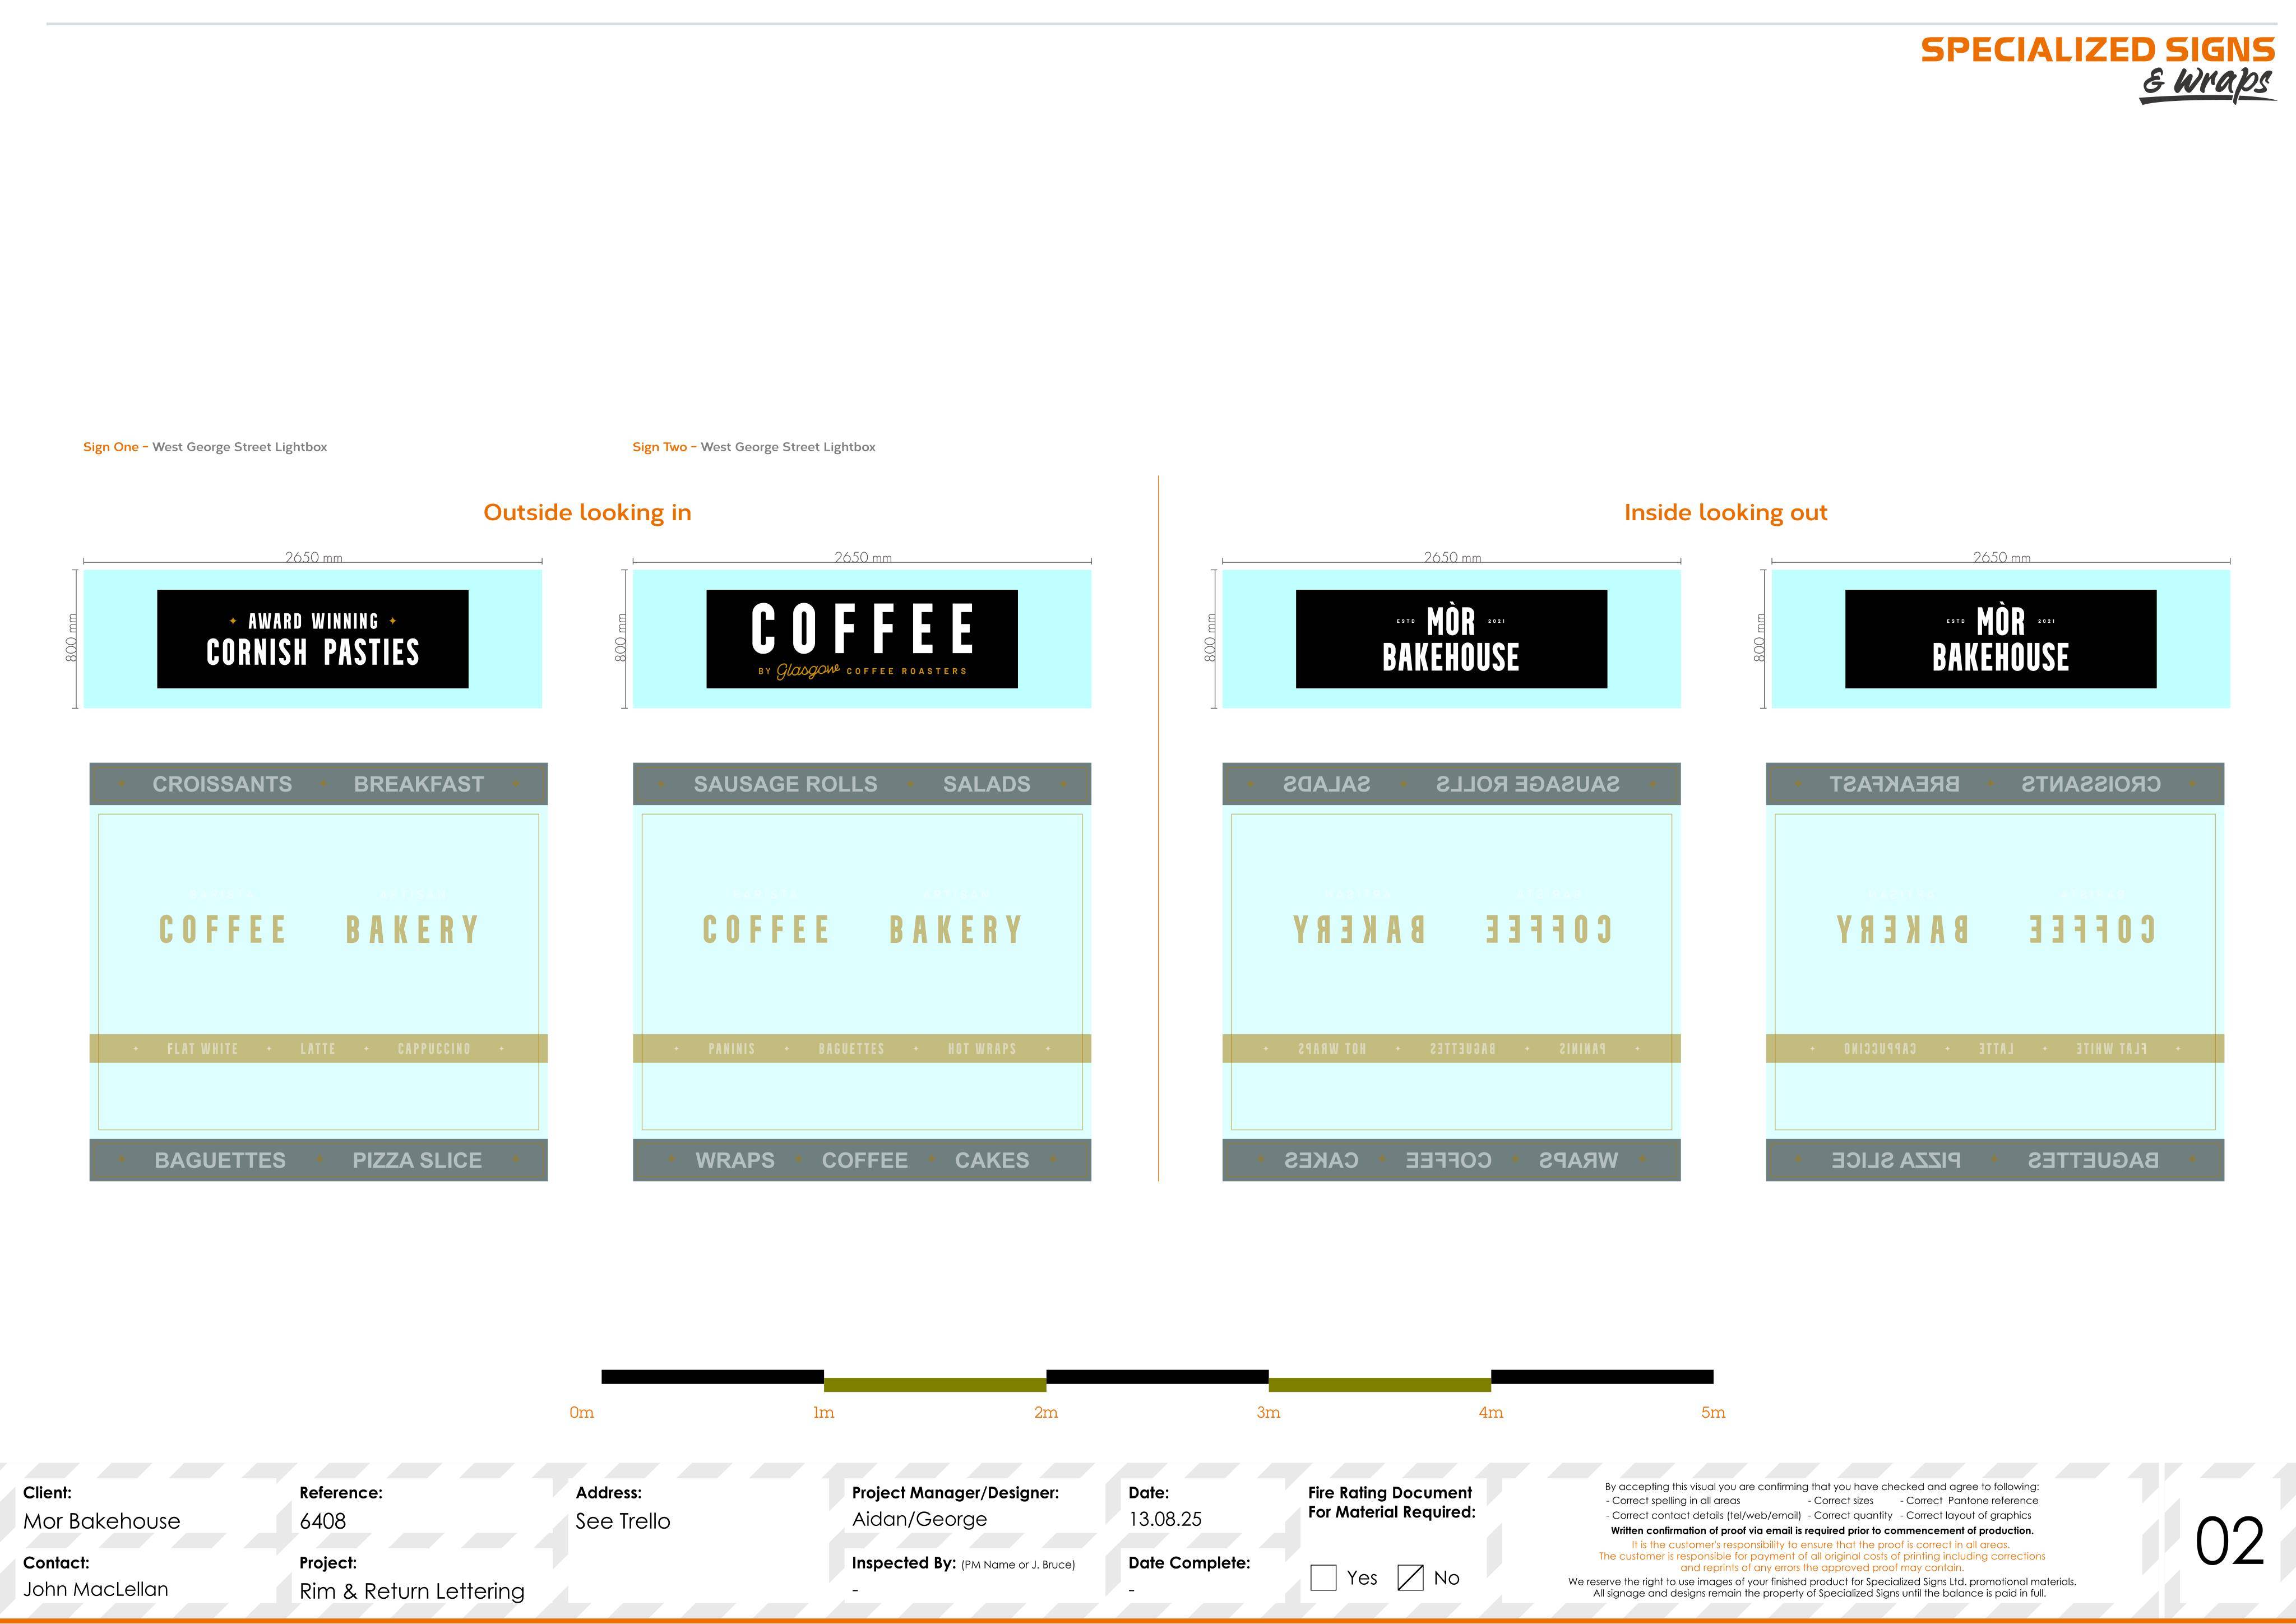Select the 'Sign Two - West George Street Lightbox' caption
Screen dimensions: 2296x1624
pyautogui.click(x=754, y=447)
